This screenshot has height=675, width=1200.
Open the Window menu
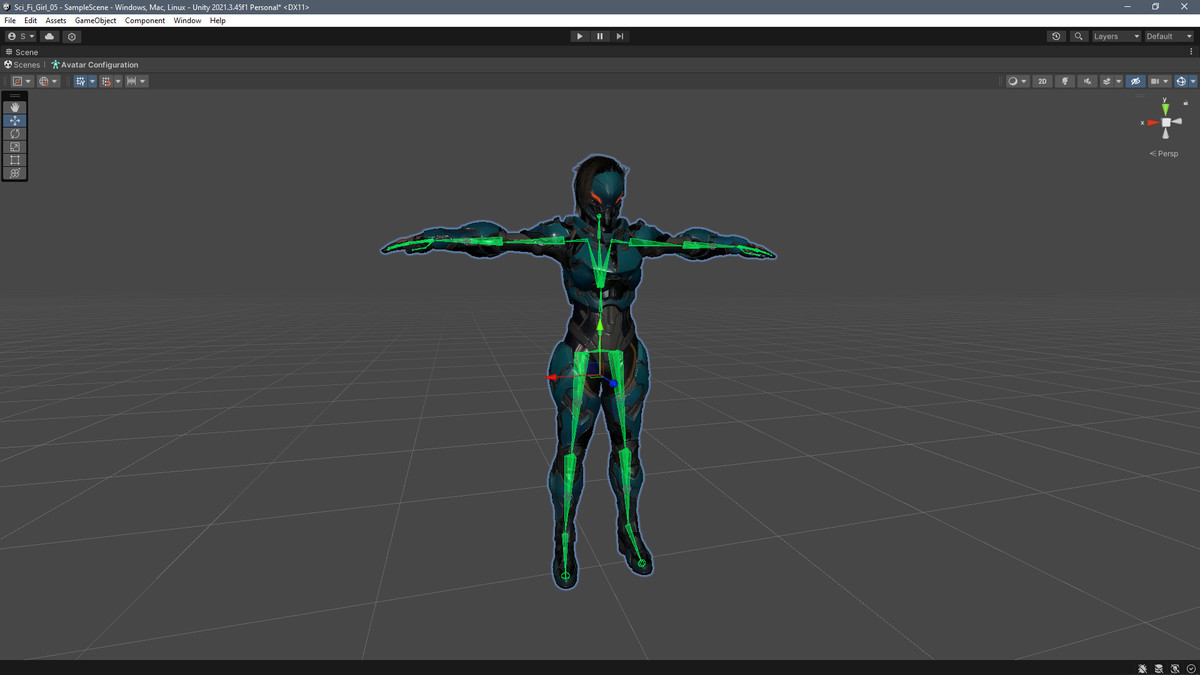187,20
